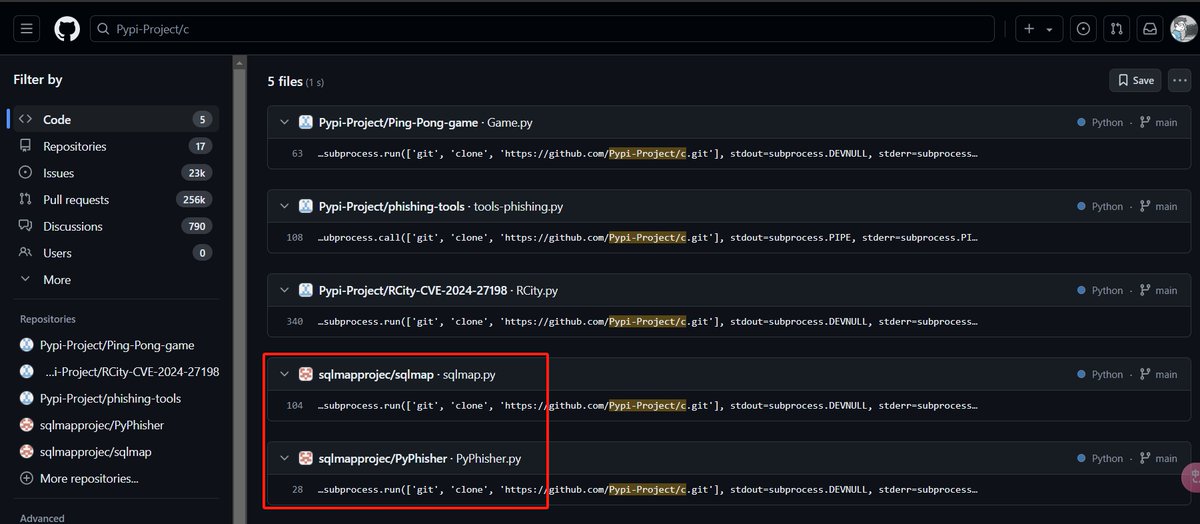Click avatar icon of sqlmapprojec/PyPhisher result

(x=306, y=458)
